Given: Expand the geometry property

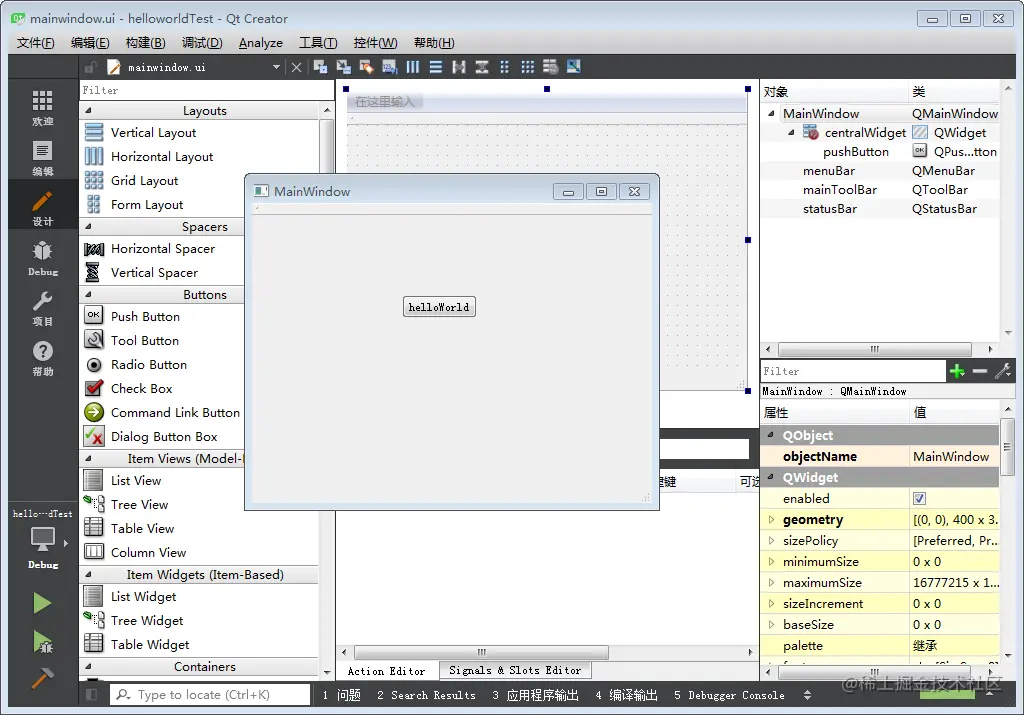Looking at the screenshot, I should [771, 520].
